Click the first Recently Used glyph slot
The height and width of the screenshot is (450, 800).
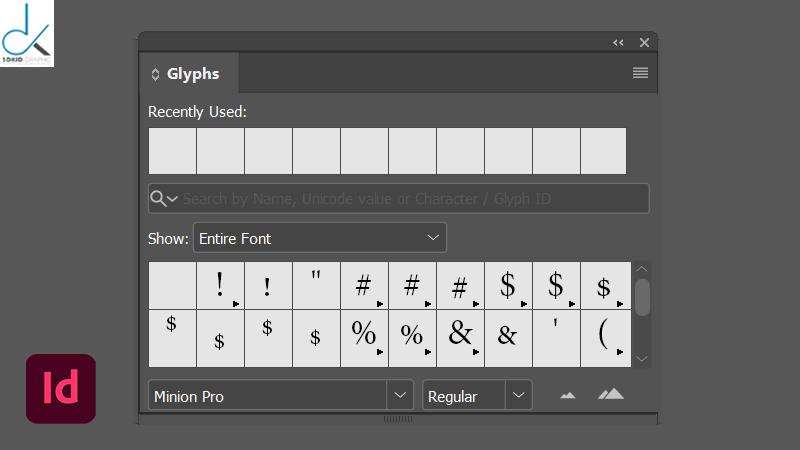[x=172, y=151]
